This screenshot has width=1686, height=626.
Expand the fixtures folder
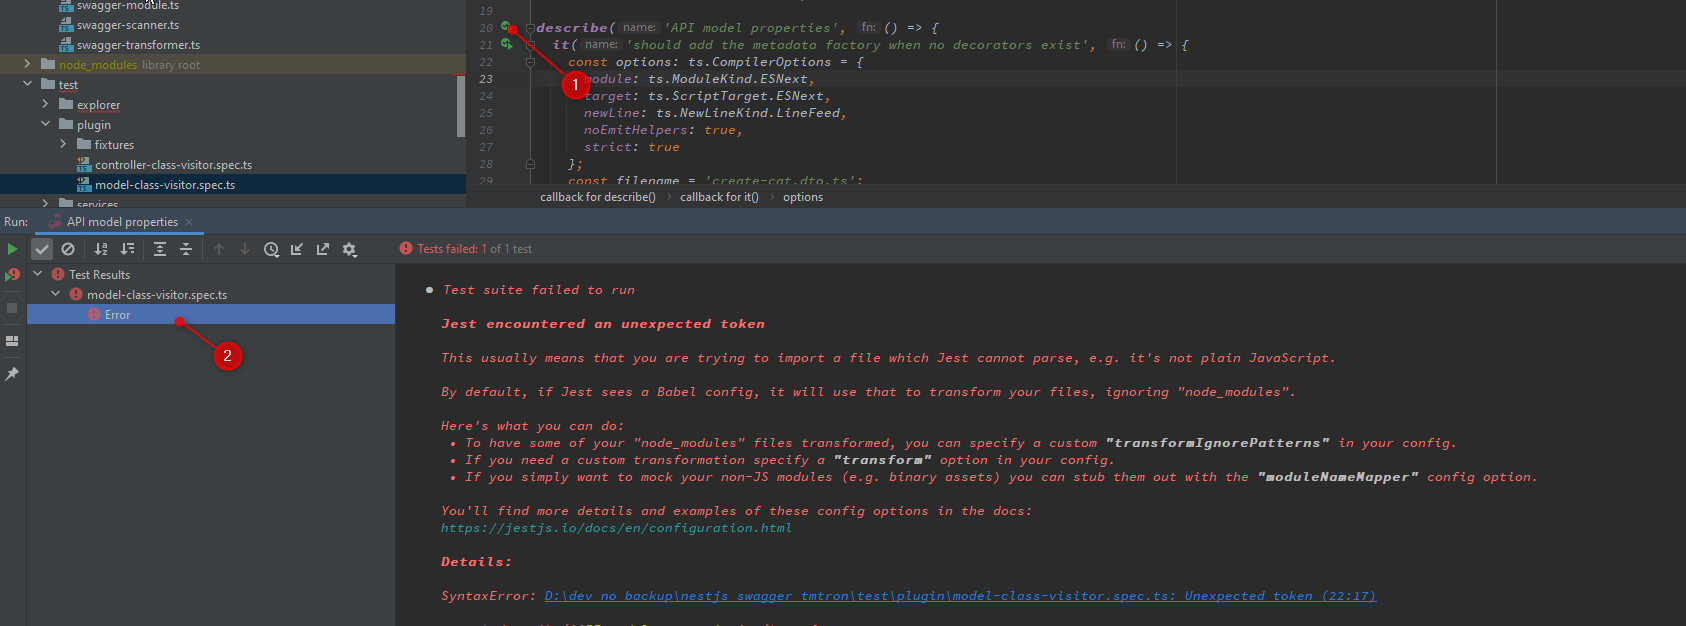[63, 144]
